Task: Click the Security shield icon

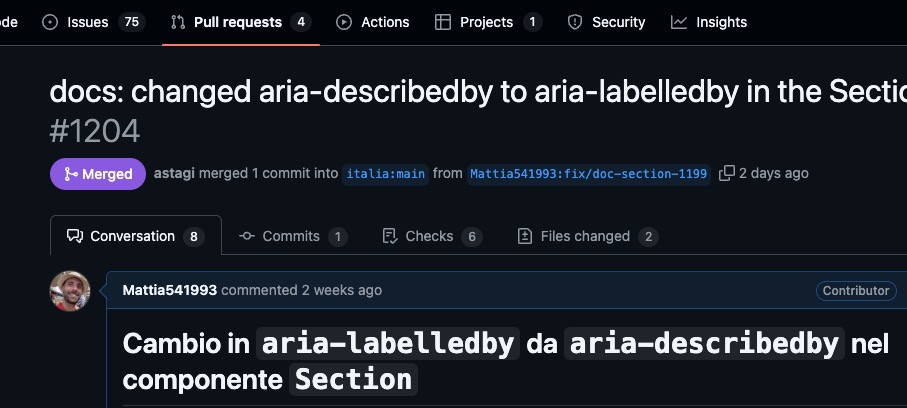Action: [x=575, y=22]
